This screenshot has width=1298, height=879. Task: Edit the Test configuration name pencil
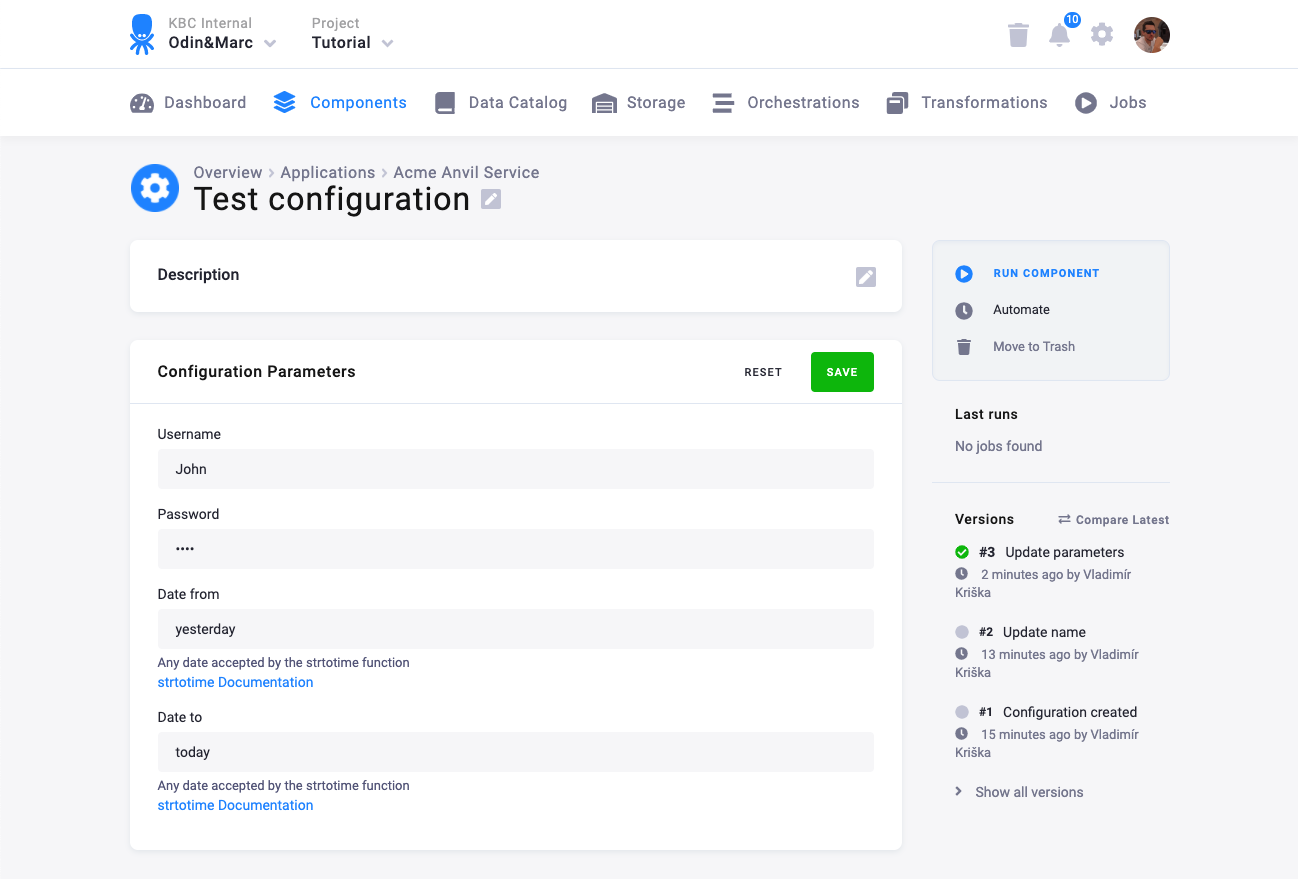491,199
